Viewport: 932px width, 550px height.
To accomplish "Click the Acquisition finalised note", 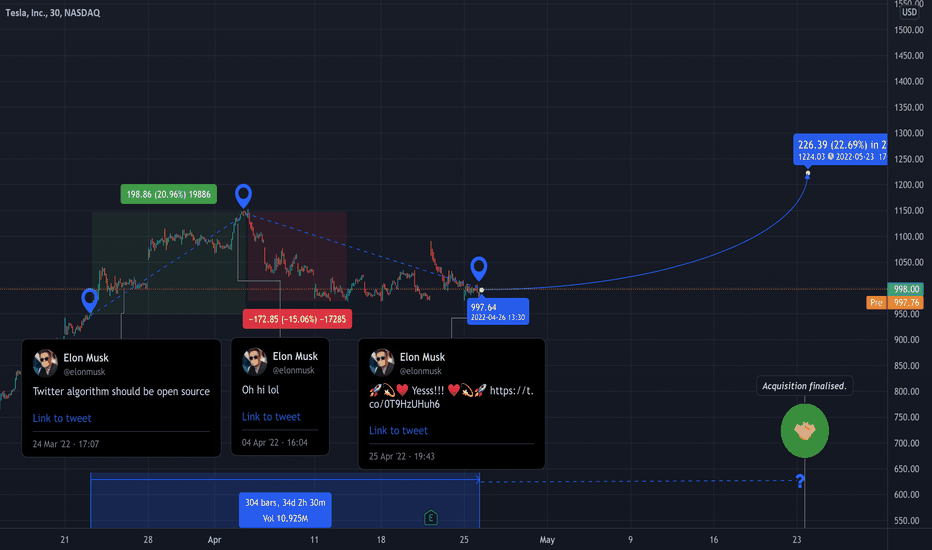I will [x=804, y=386].
